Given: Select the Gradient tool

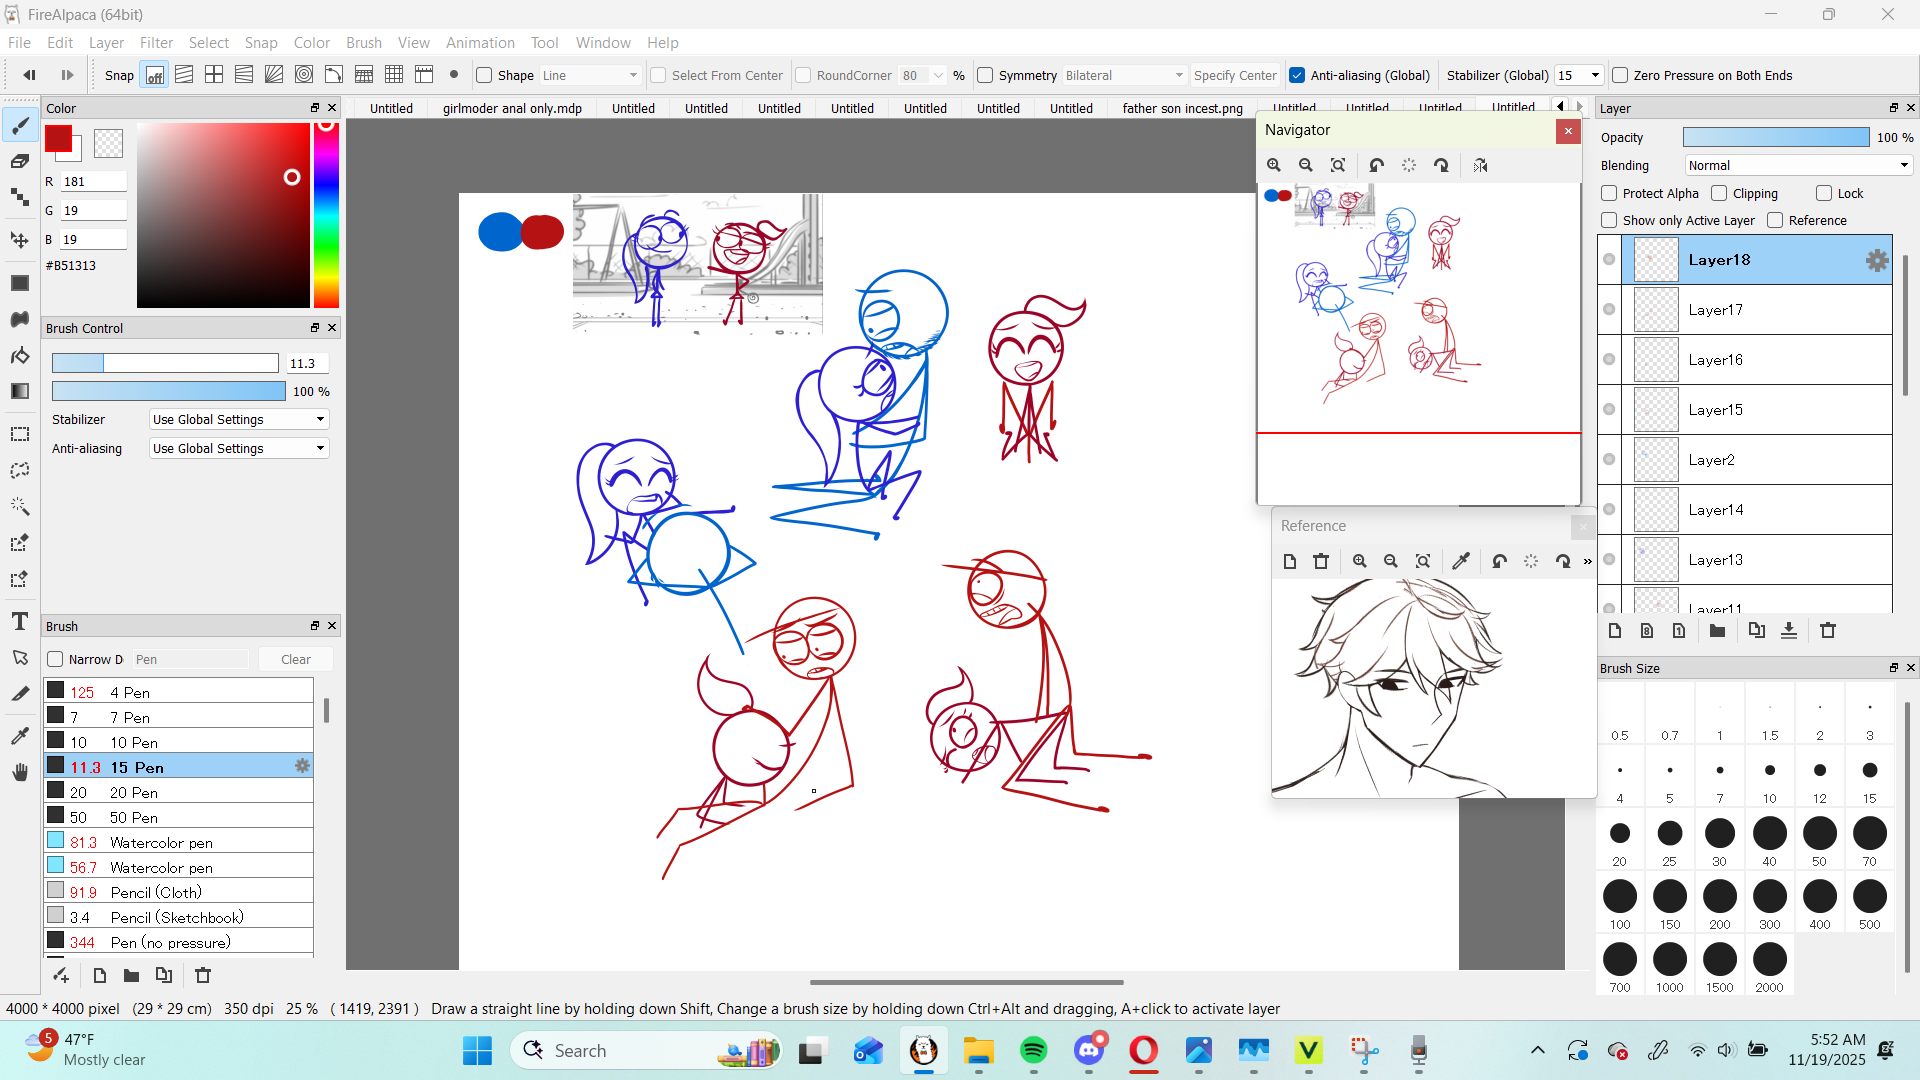Looking at the screenshot, I should [20, 391].
